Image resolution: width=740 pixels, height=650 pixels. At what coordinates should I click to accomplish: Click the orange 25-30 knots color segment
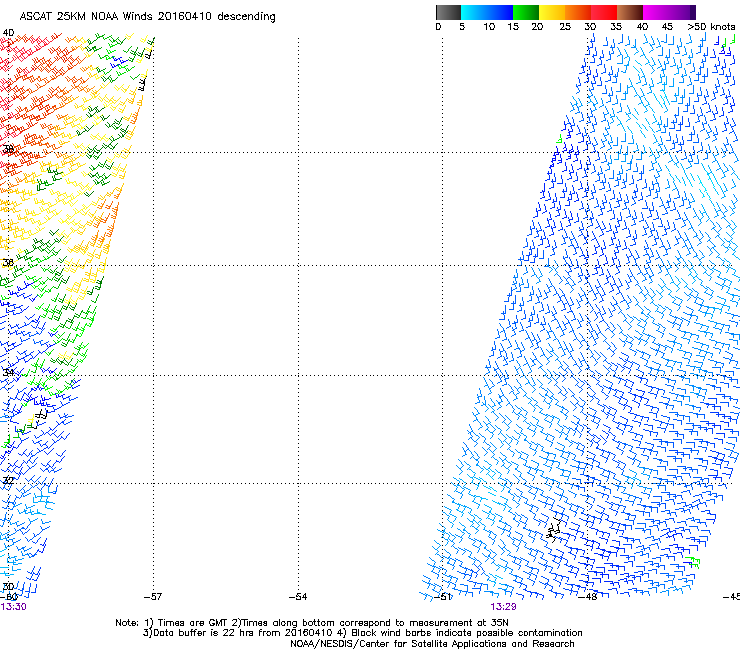point(578,12)
